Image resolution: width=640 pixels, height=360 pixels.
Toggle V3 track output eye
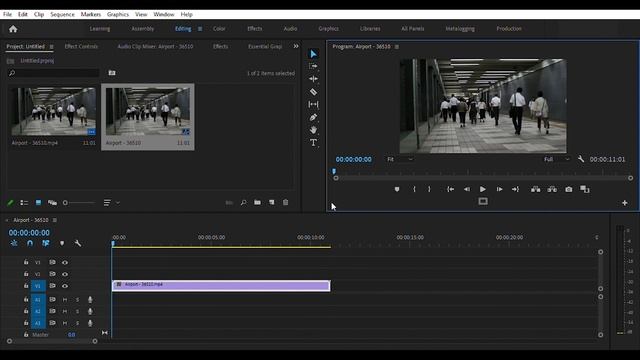point(65,262)
